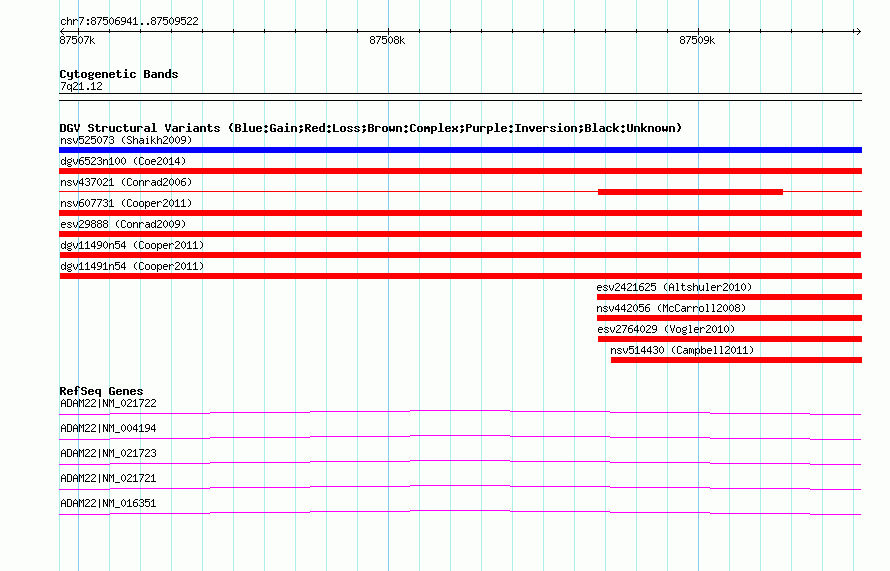Image resolution: width=890 pixels, height=571 pixels.
Task: Click the red bar under dgv6523n100
Action: pos(460,171)
